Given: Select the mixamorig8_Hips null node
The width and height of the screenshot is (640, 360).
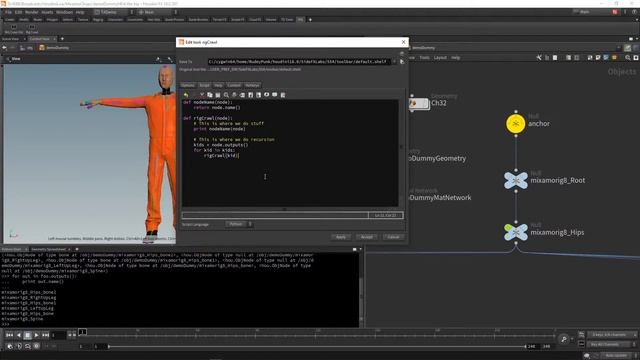Looking at the screenshot, I should [x=516, y=232].
